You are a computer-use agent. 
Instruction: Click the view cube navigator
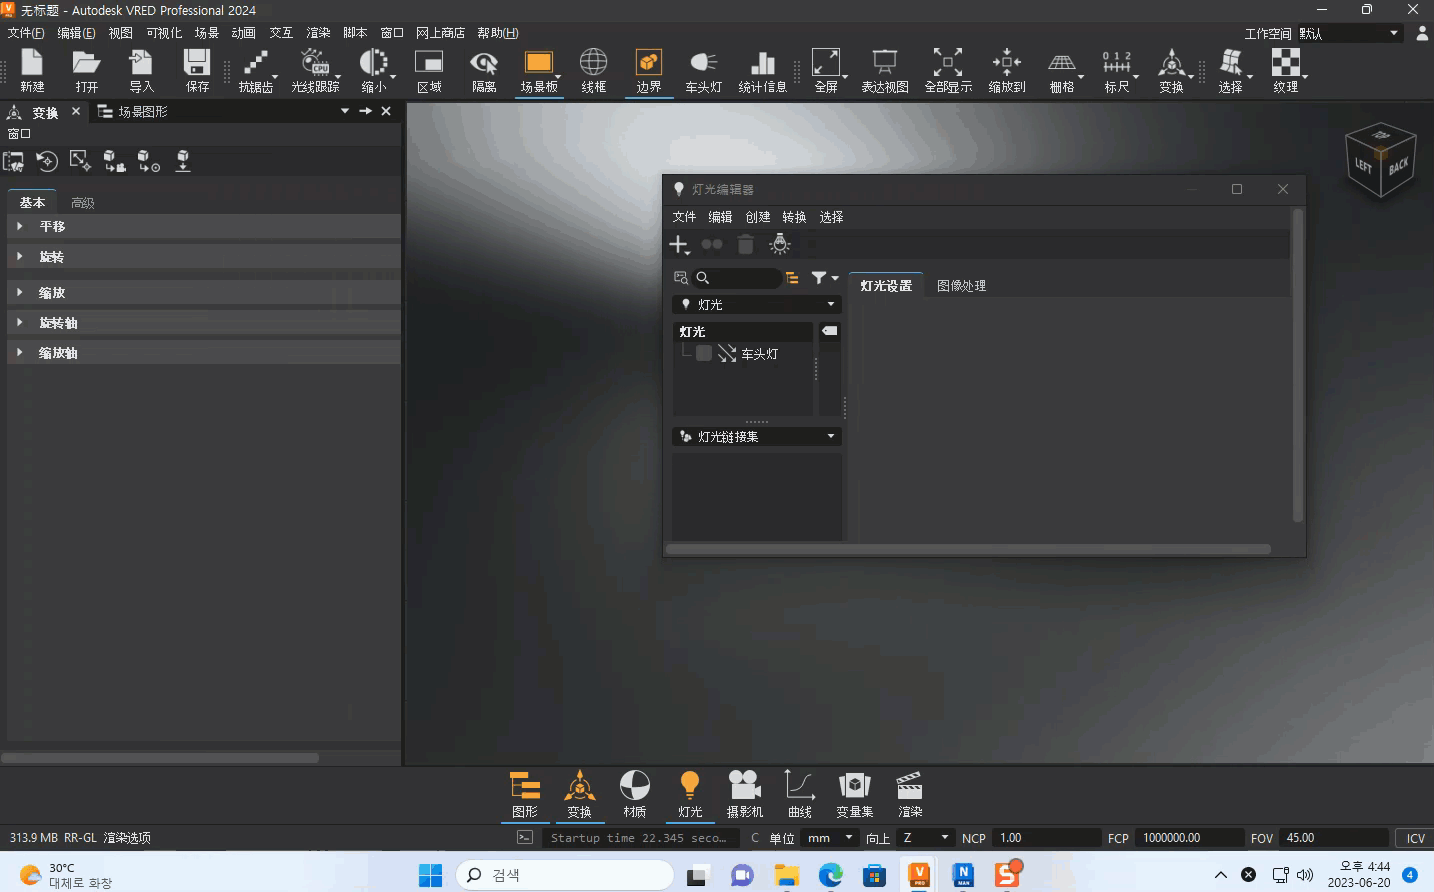tap(1380, 160)
